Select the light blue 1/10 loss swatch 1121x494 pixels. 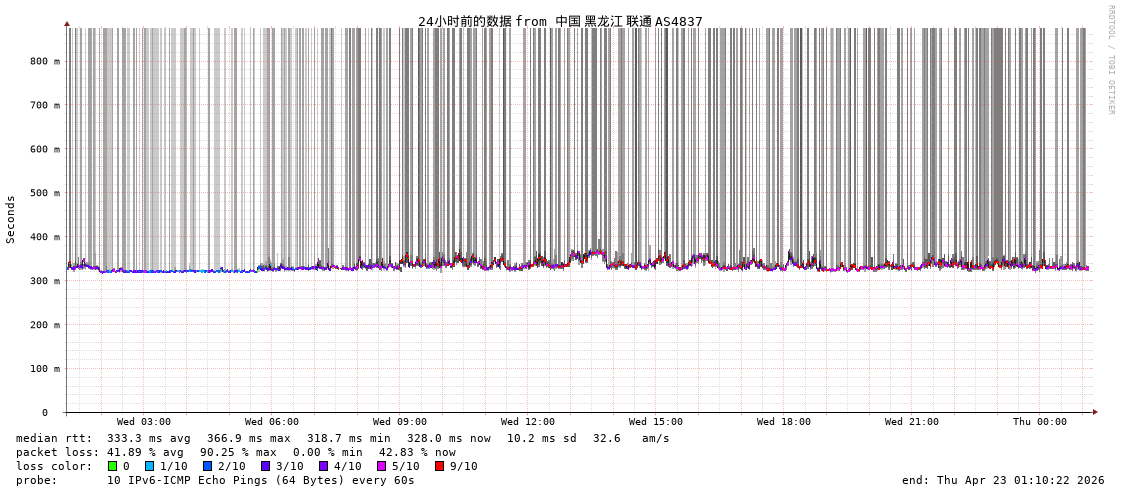pos(149,466)
